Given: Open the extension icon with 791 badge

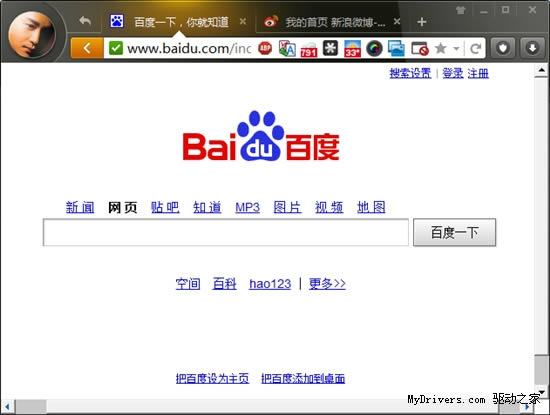Looking at the screenshot, I should click(309, 49).
